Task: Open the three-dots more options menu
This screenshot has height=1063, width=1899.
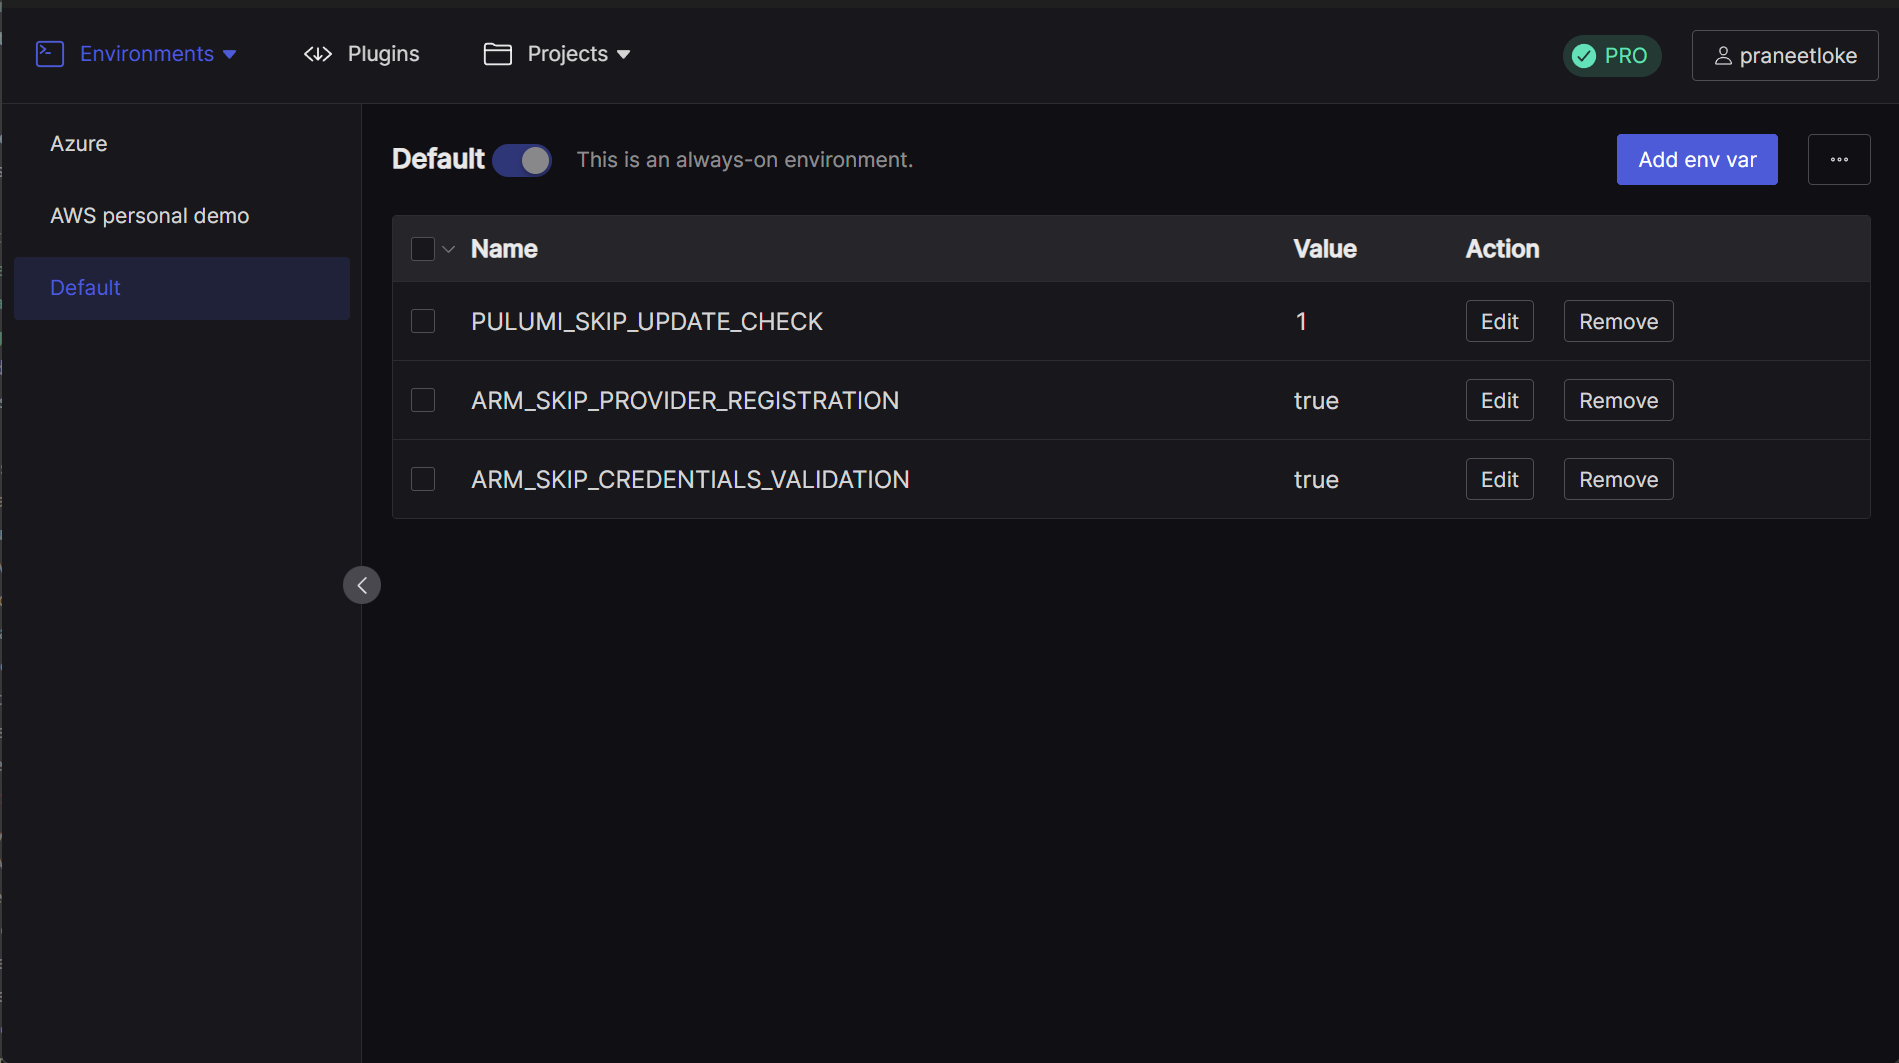Action: (x=1839, y=160)
